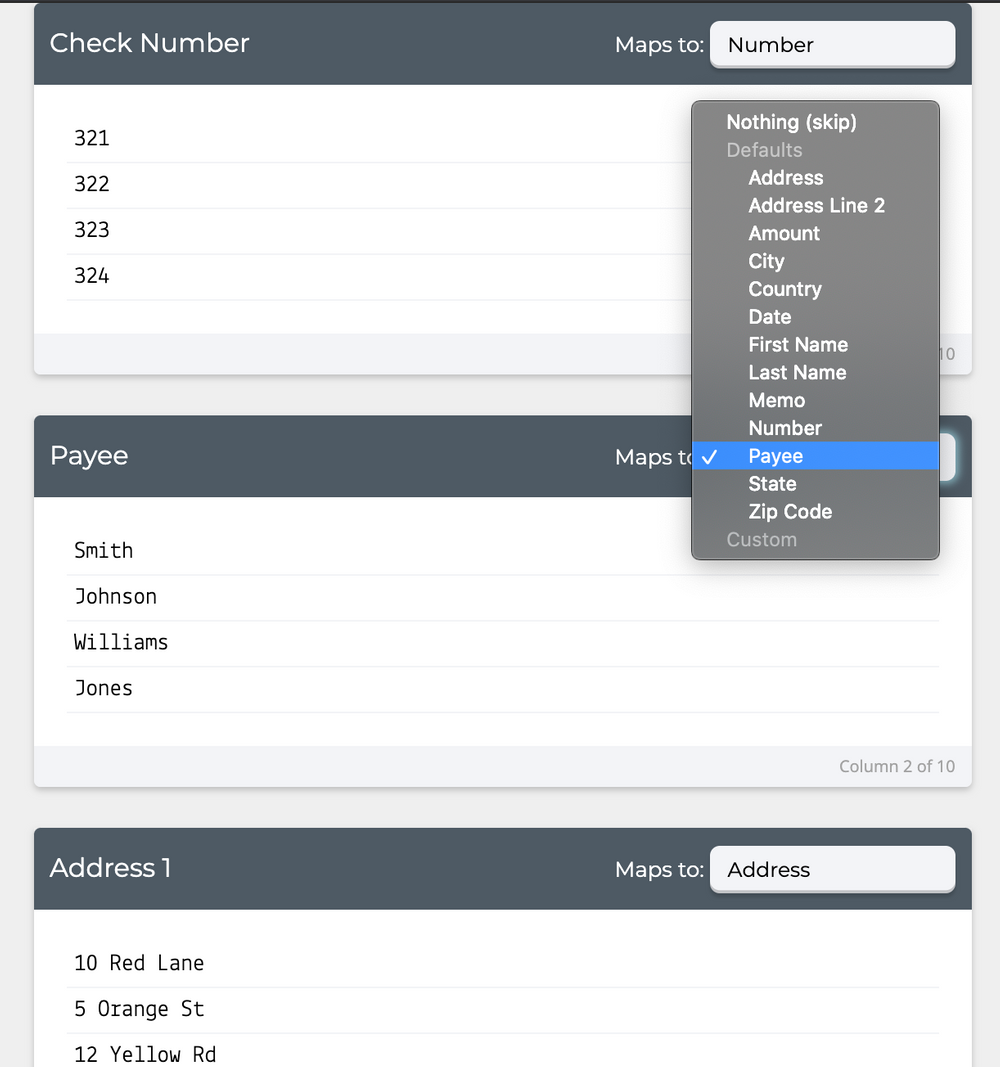
Task: Click the Check Number panel header
Action: [x=149, y=43]
